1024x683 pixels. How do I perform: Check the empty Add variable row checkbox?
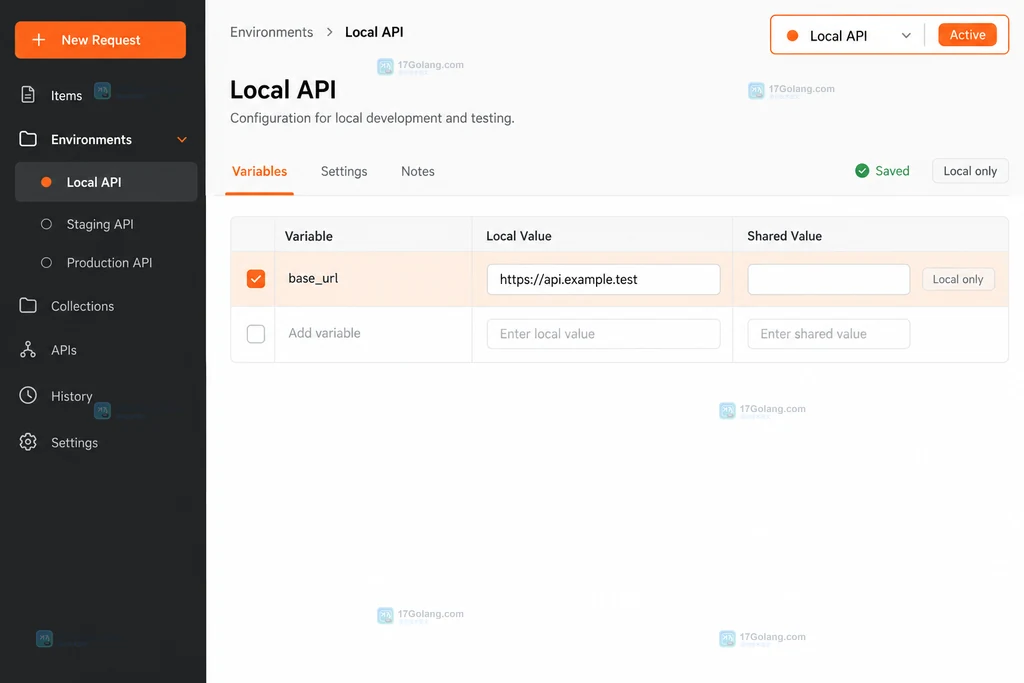[256, 334]
